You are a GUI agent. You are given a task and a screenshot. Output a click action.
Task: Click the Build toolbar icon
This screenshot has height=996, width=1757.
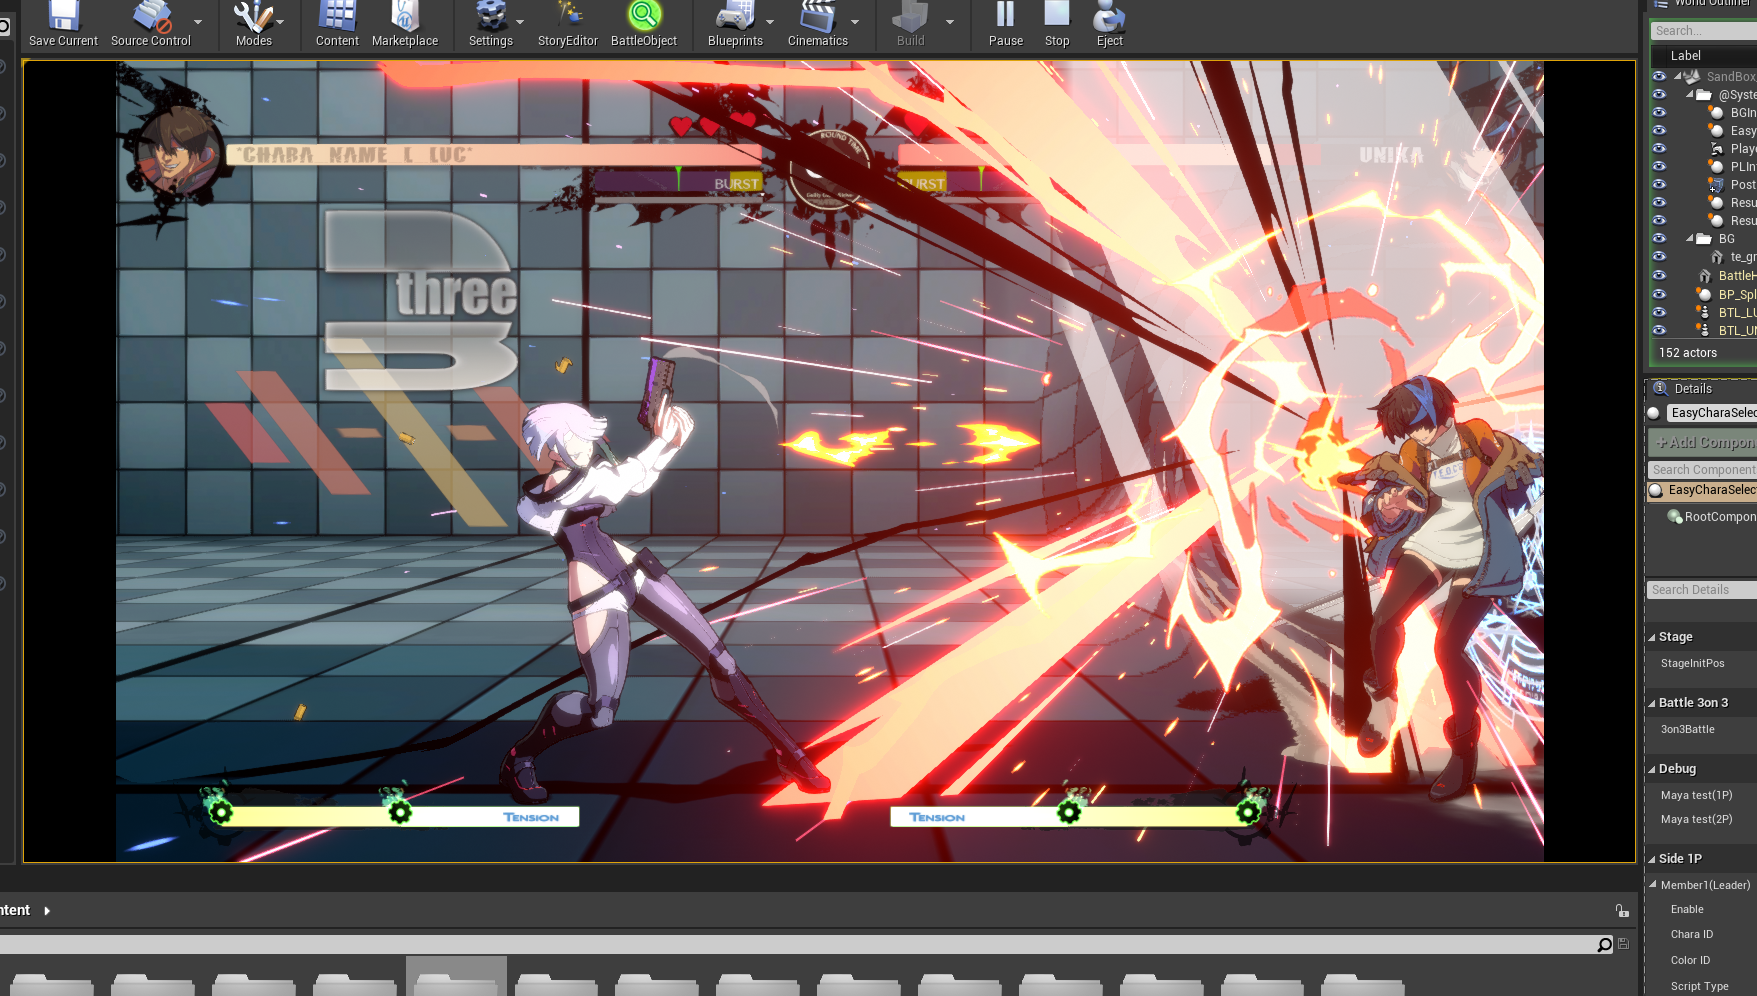coord(910,16)
